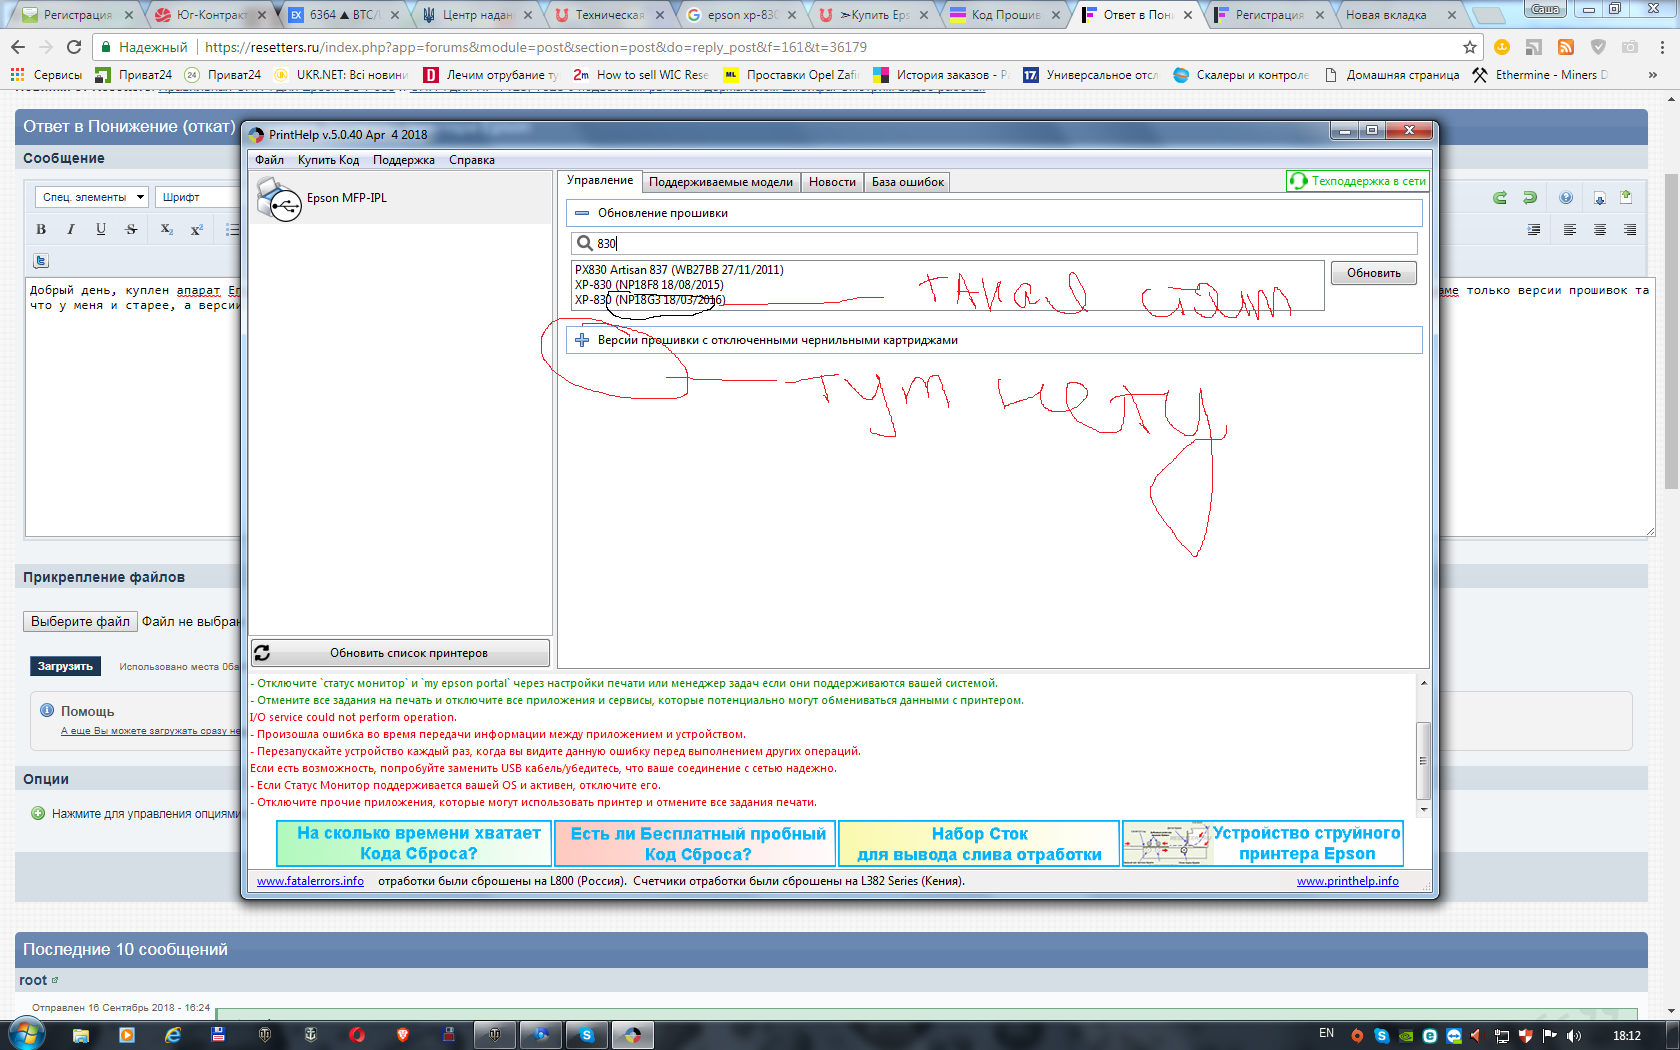Open the system volume control in the tray
This screenshot has width=1680, height=1050.
(x=1574, y=1035)
